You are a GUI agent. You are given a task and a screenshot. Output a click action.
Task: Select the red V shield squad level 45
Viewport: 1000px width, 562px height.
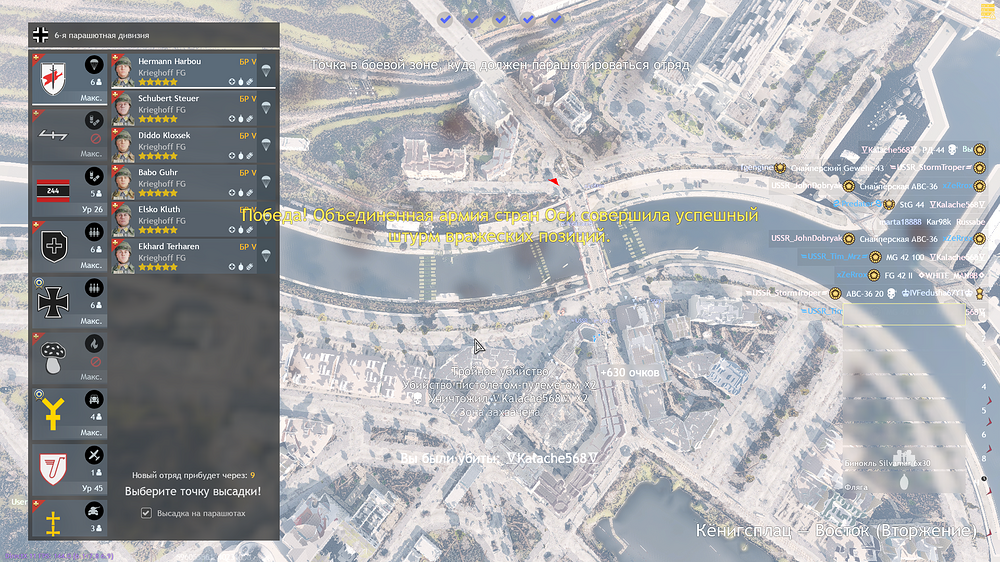coord(69,469)
